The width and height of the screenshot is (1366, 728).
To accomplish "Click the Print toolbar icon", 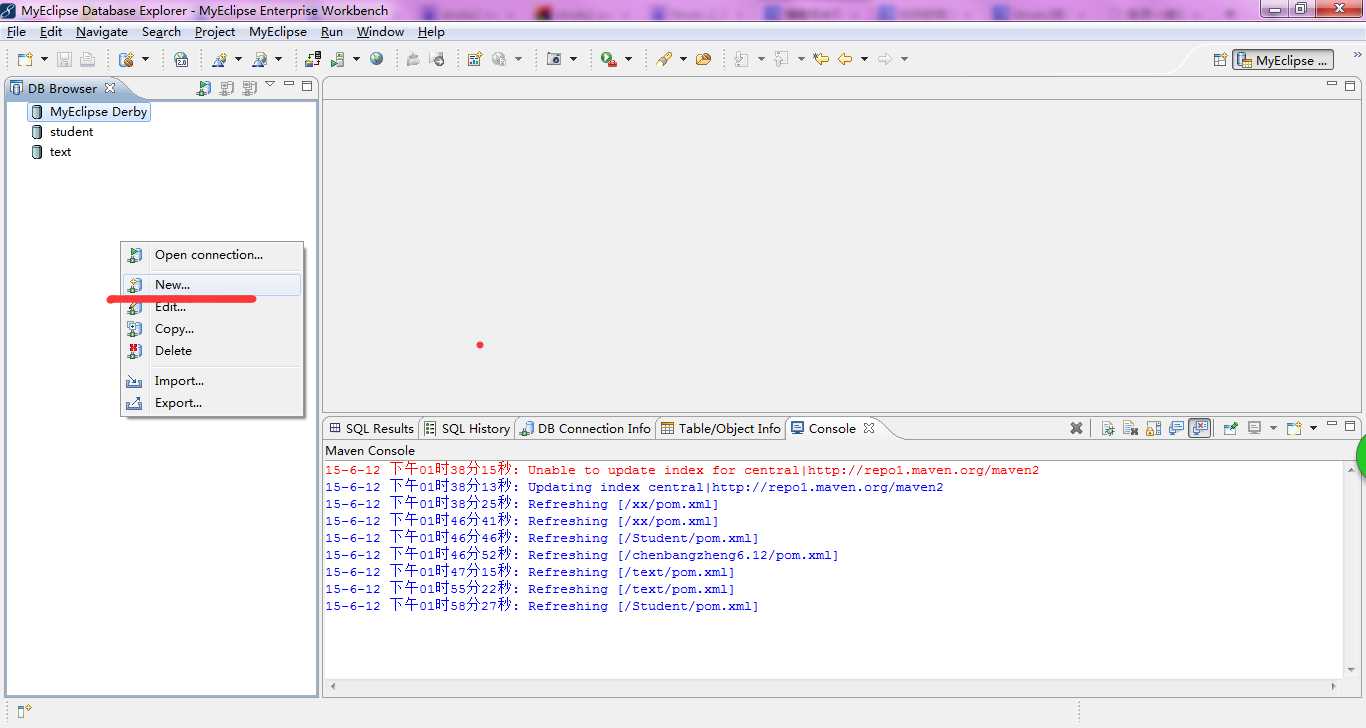I will click(87, 59).
